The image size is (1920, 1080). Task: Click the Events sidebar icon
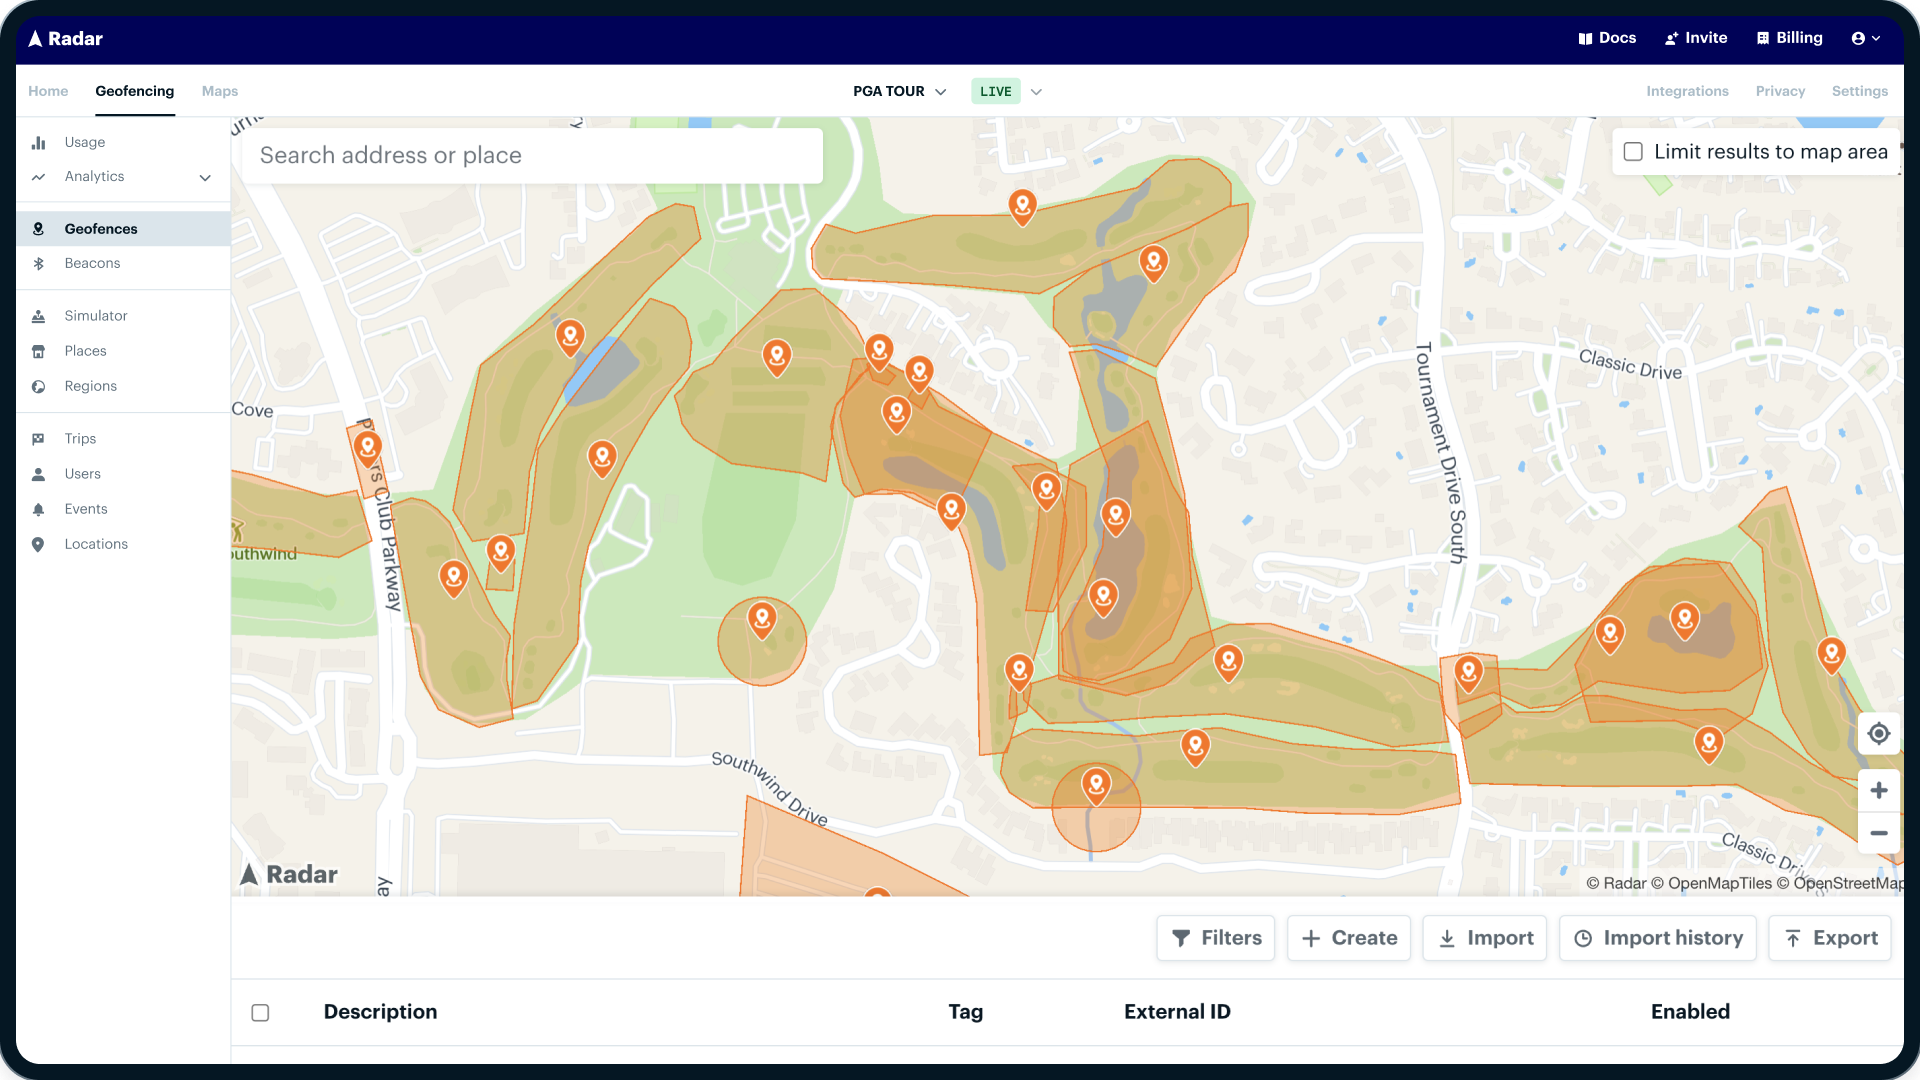click(x=38, y=509)
